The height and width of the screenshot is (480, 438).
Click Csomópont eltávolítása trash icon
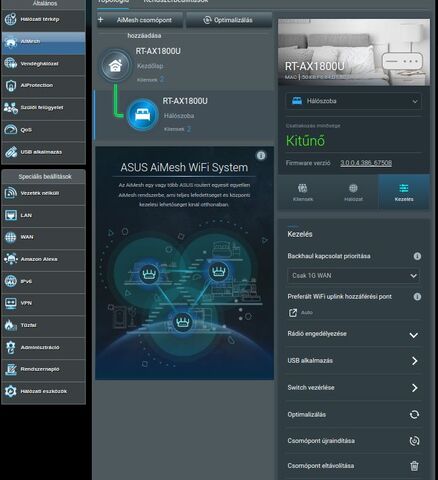[414, 466]
